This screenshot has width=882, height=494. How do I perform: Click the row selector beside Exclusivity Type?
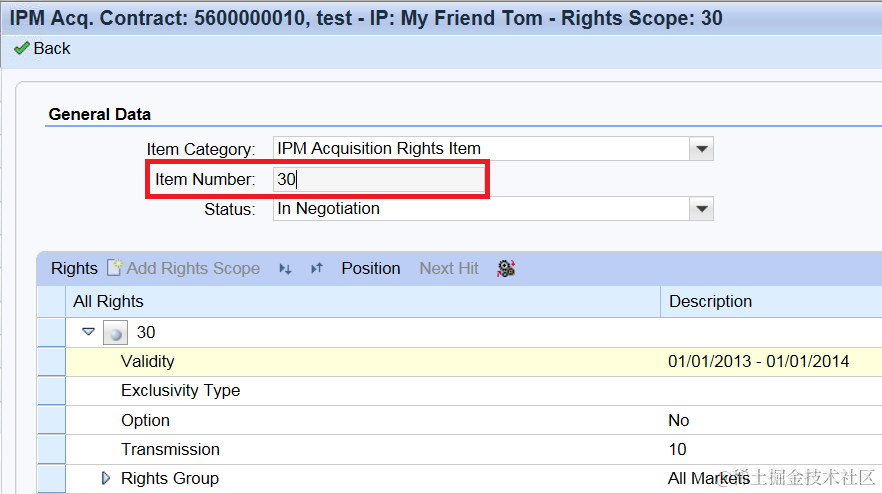(52, 391)
